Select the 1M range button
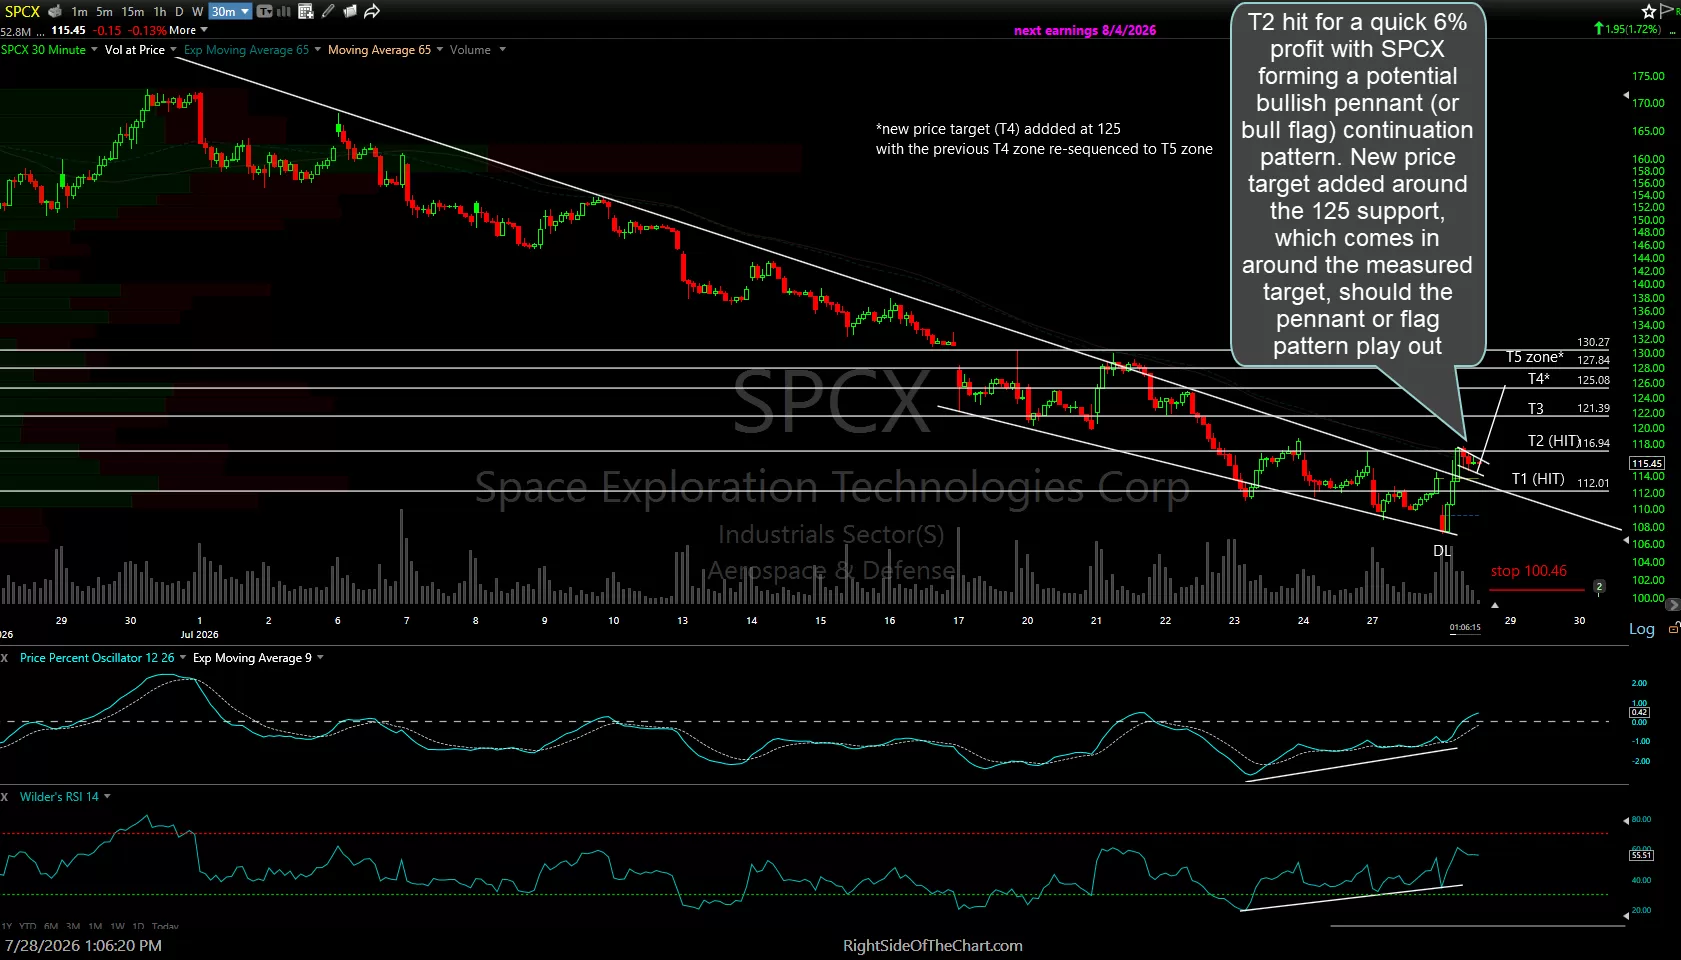Screen dimensions: 1681x960 95,927
